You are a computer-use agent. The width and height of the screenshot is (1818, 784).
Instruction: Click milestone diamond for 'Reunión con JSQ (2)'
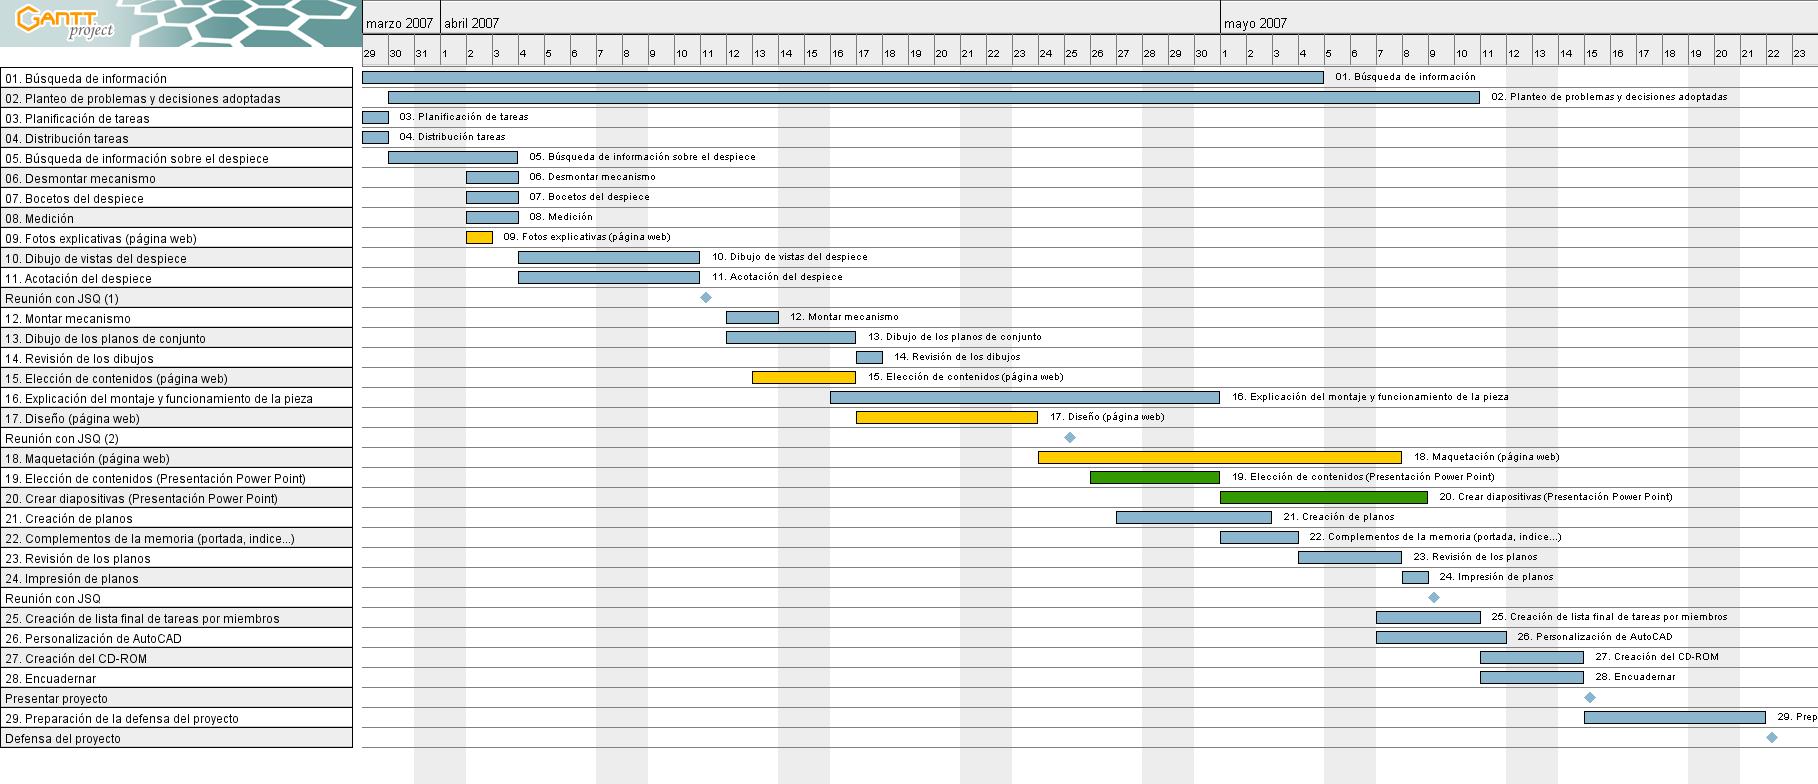pos(1070,437)
